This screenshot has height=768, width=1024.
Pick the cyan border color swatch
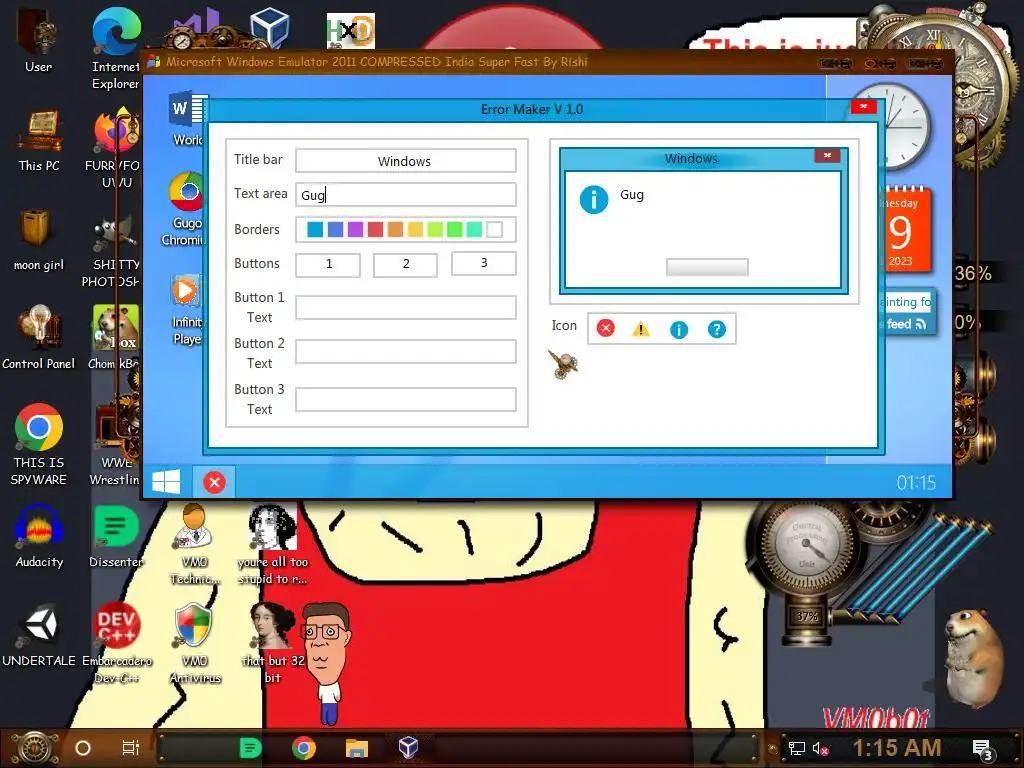315,229
